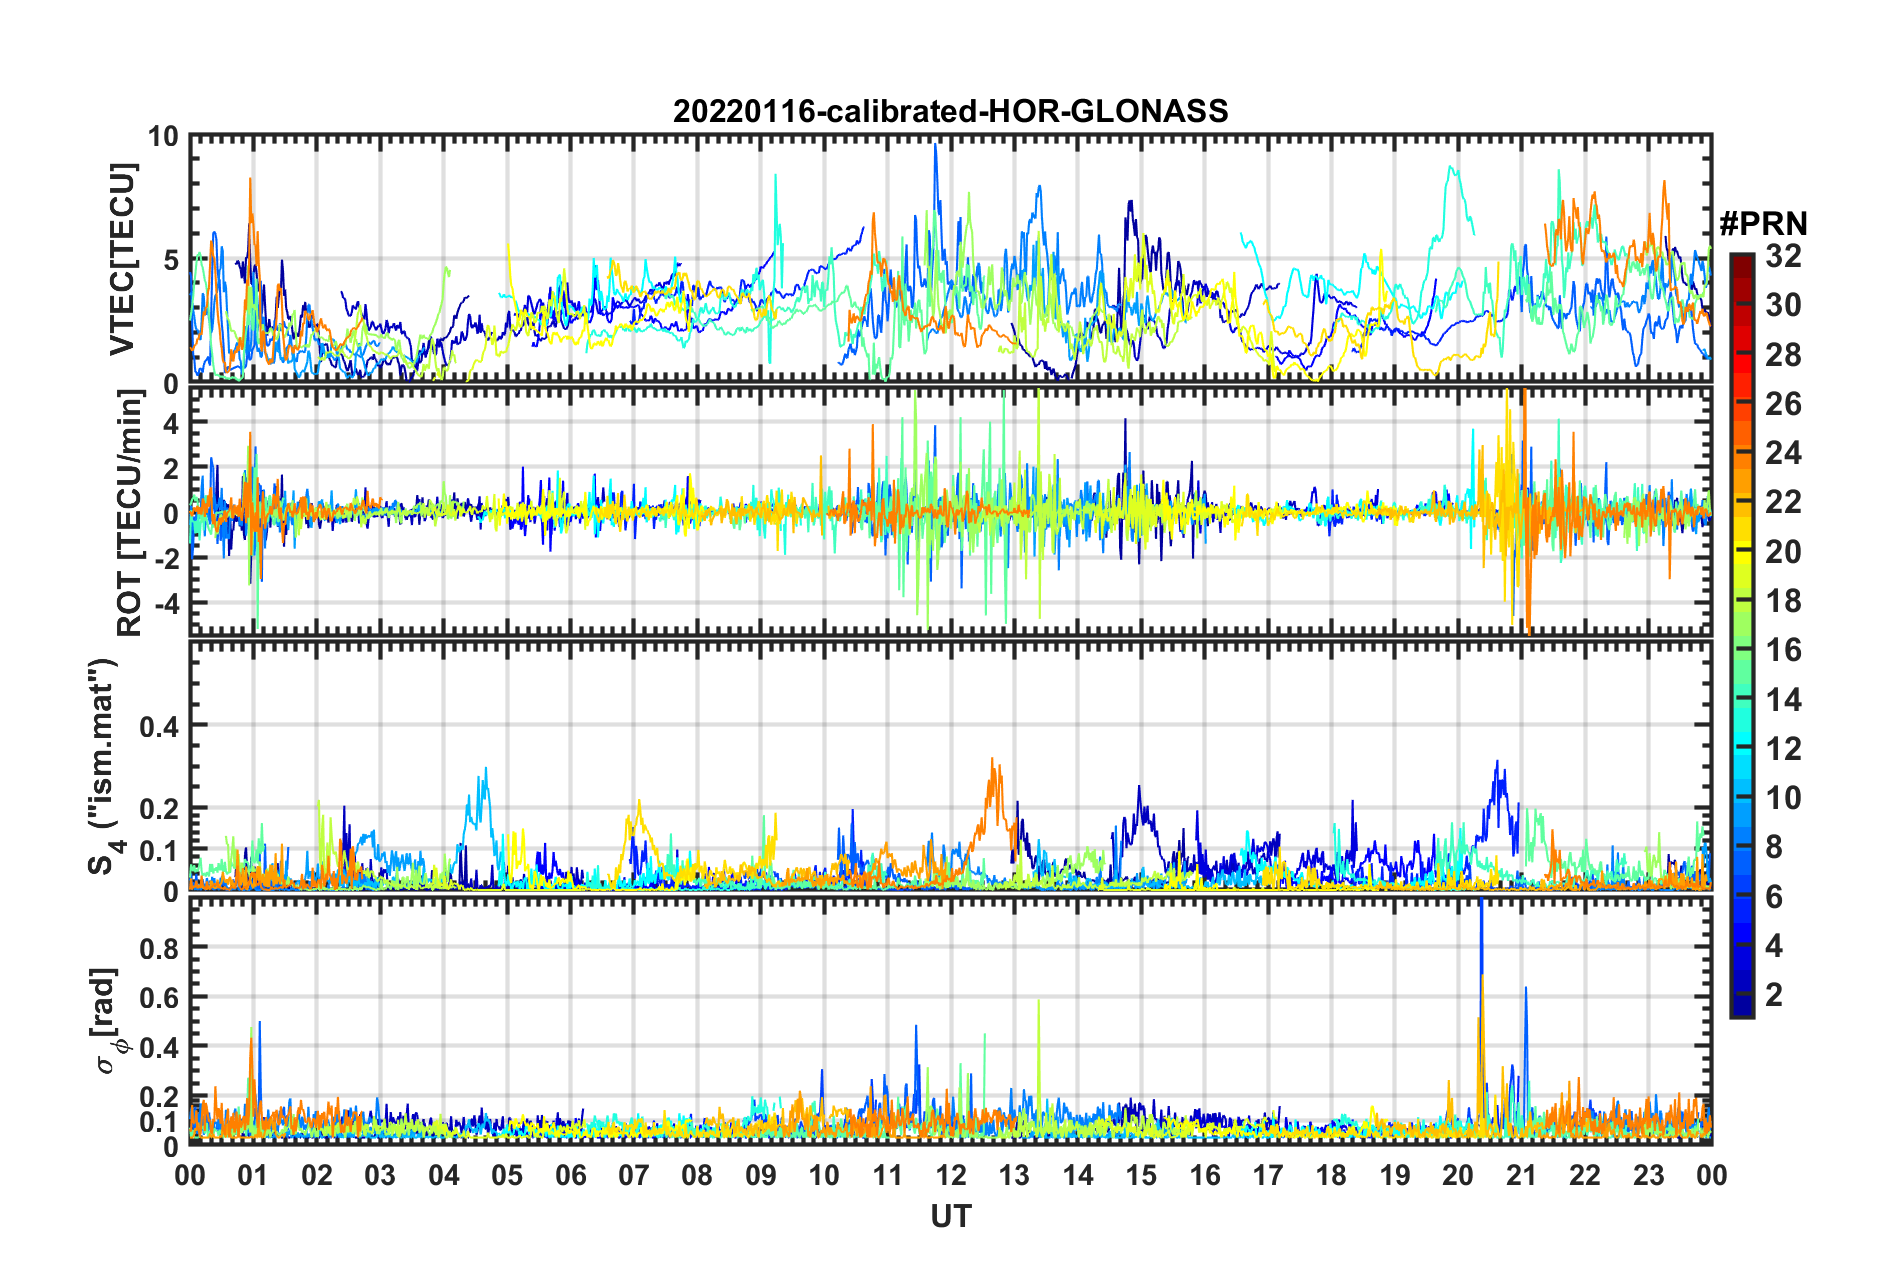Click the VTEC axis tick label 10
The width and height of the screenshot is (1902, 1272).
click(x=163, y=136)
